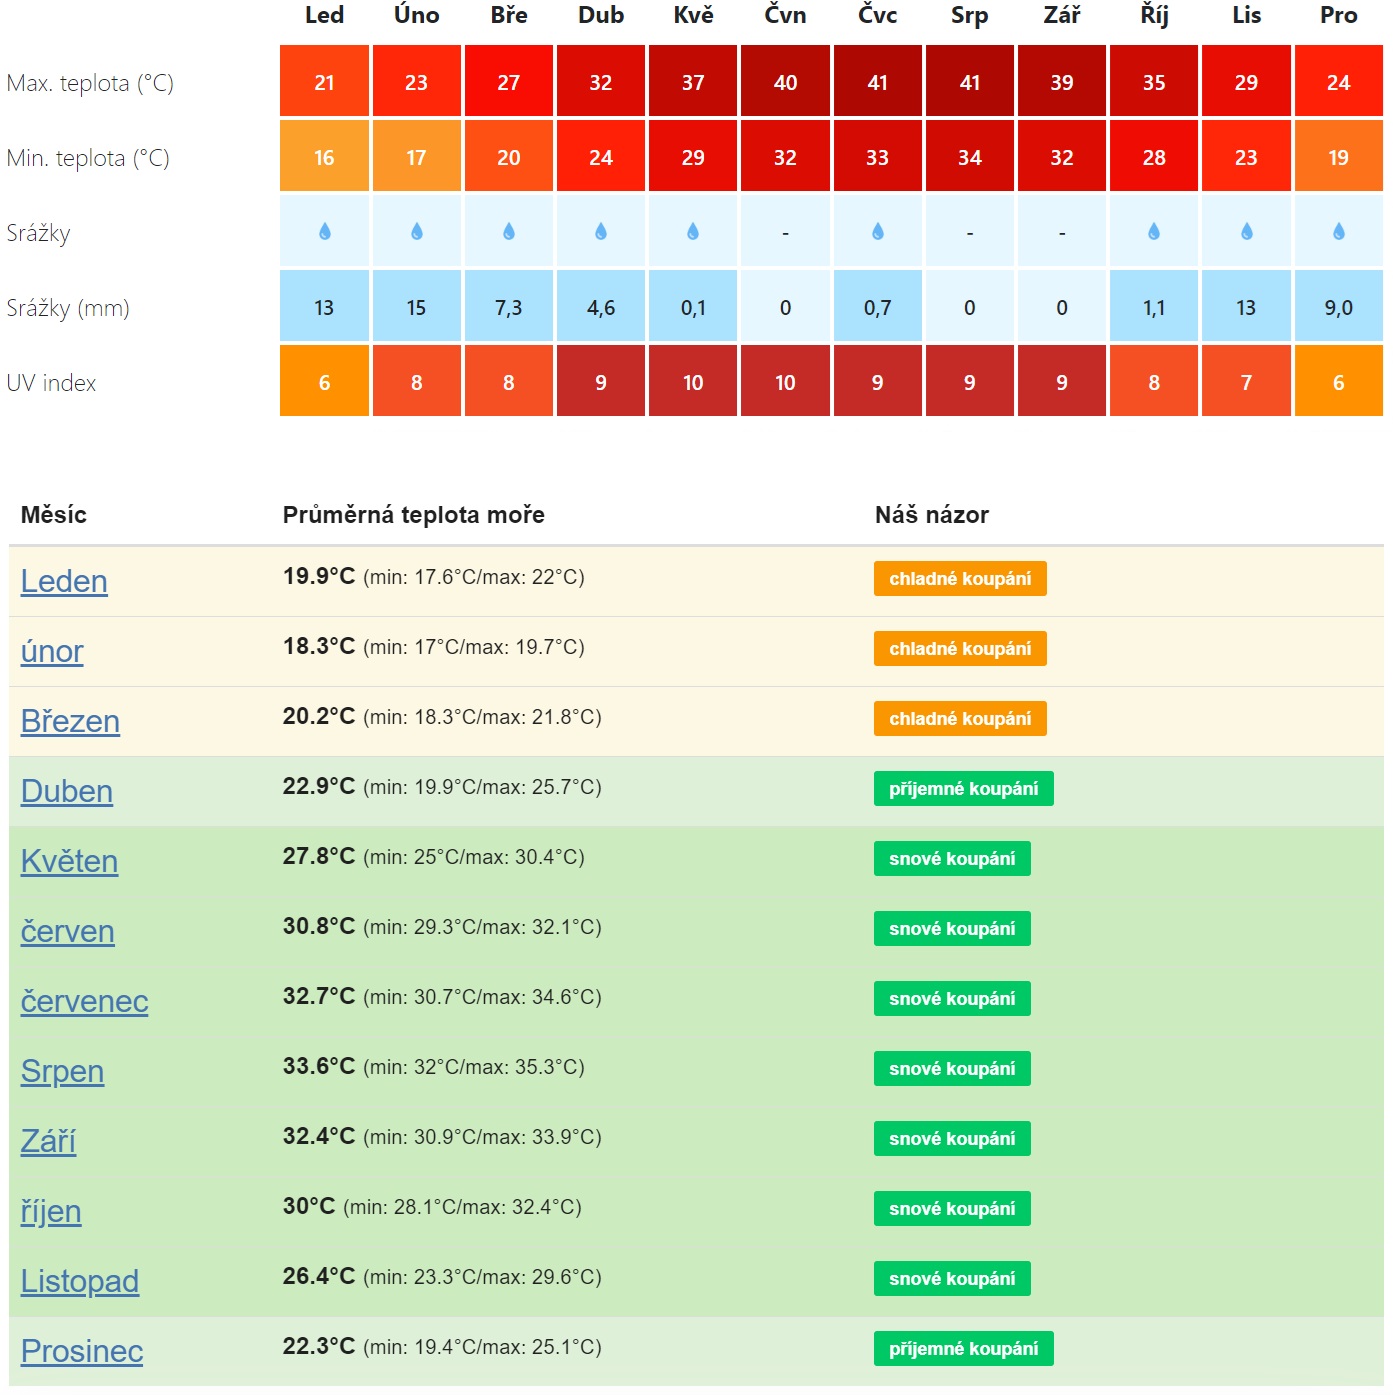Follow the Září month link
Image resolution: width=1393 pixels, height=1395 pixels.
48,1141
